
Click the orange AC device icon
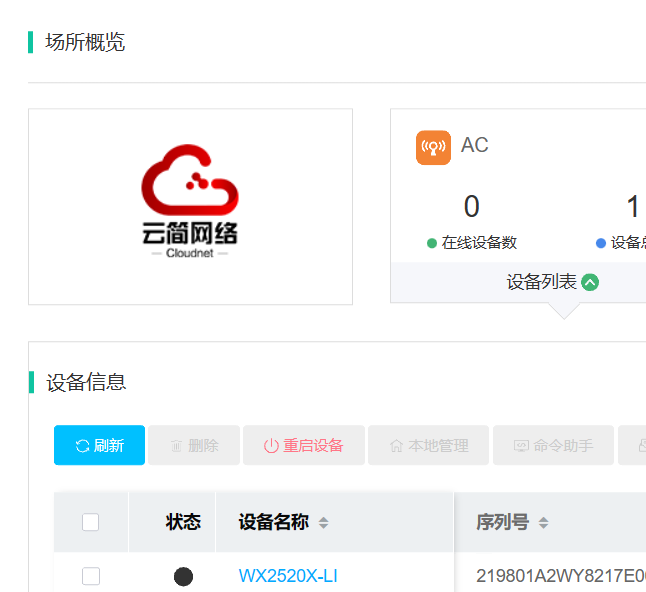click(433, 147)
